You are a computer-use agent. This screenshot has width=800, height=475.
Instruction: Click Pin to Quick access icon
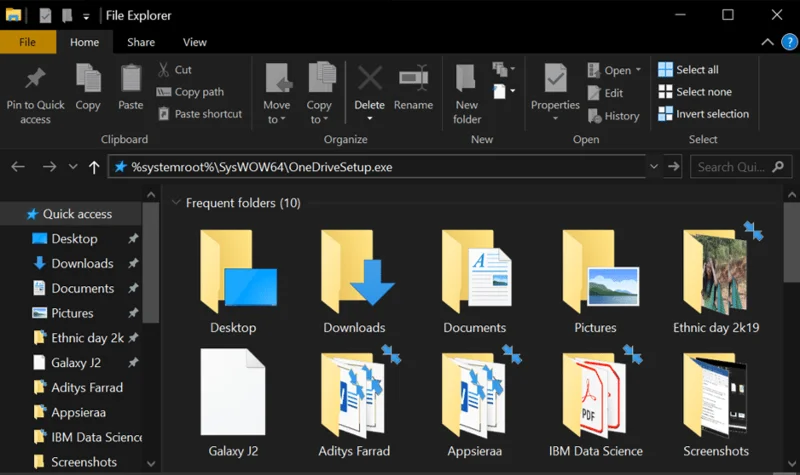click(x=35, y=78)
